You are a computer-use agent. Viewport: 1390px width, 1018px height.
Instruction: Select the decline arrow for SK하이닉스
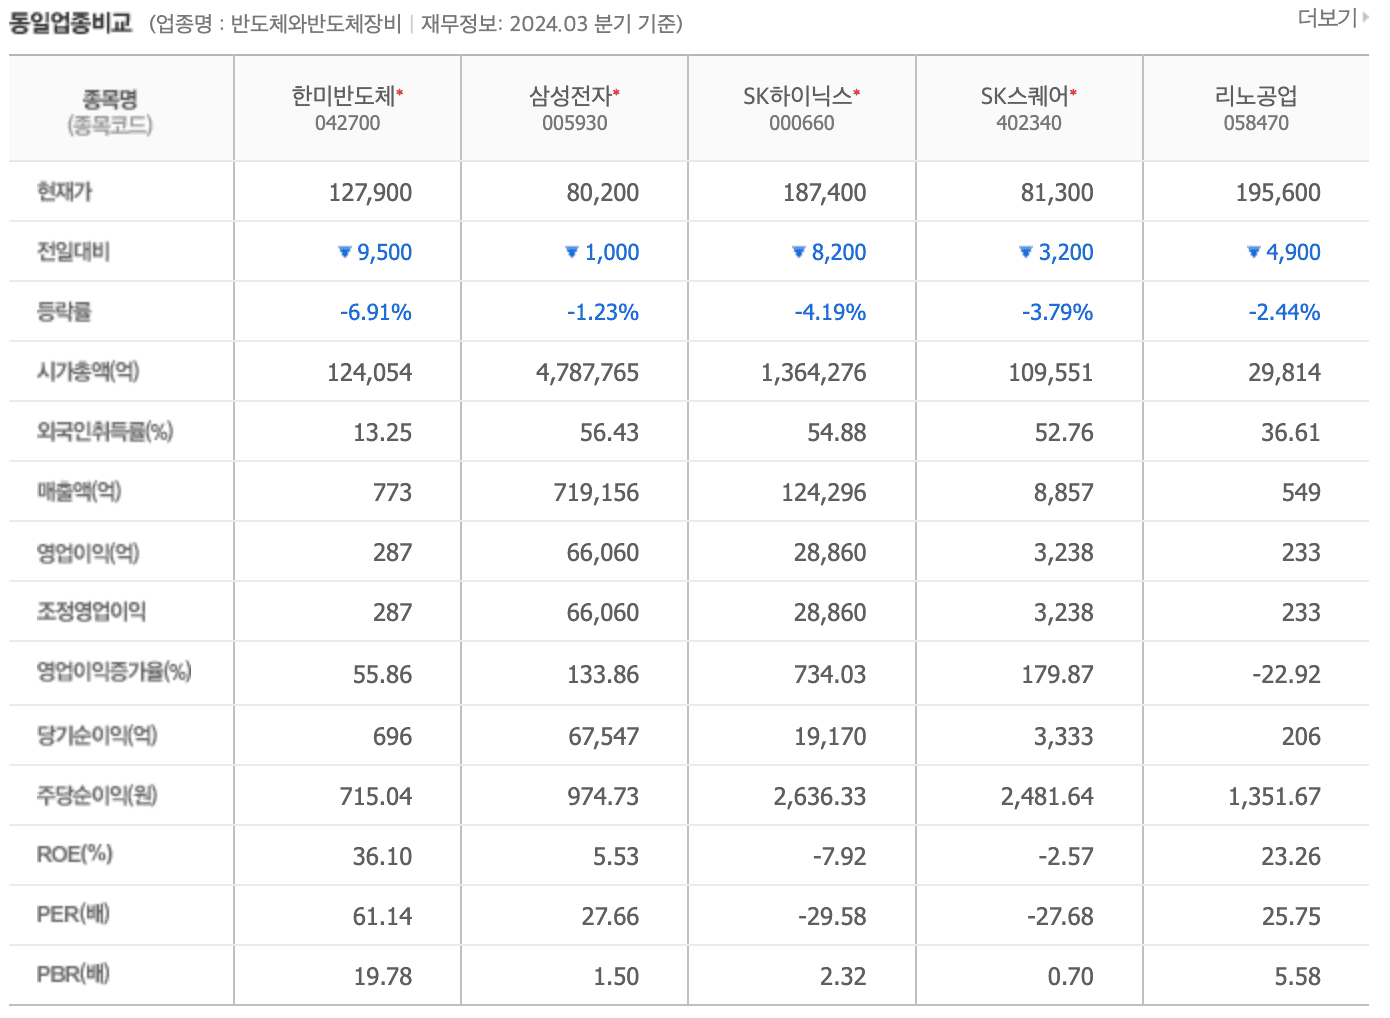click(797, 253)
